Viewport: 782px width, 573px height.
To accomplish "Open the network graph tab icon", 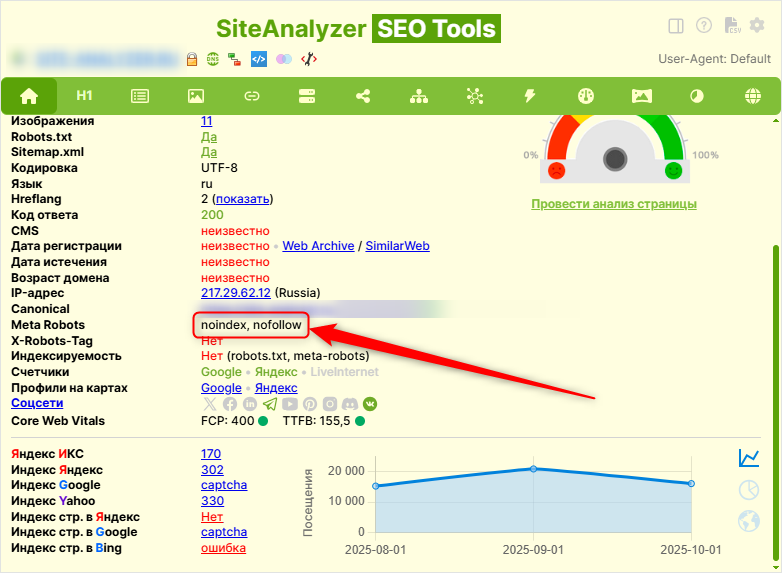I will coord(474,96).
